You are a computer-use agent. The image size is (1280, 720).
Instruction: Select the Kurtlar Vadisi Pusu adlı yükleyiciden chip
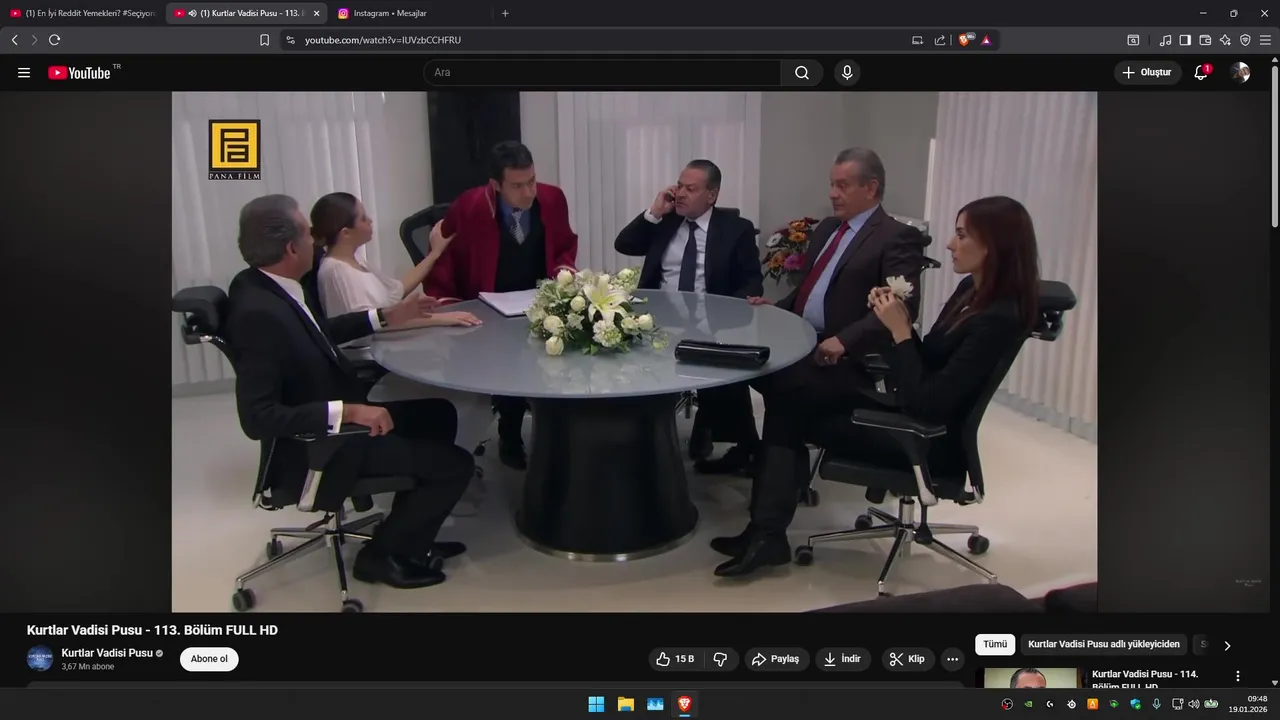[1104, 645]
